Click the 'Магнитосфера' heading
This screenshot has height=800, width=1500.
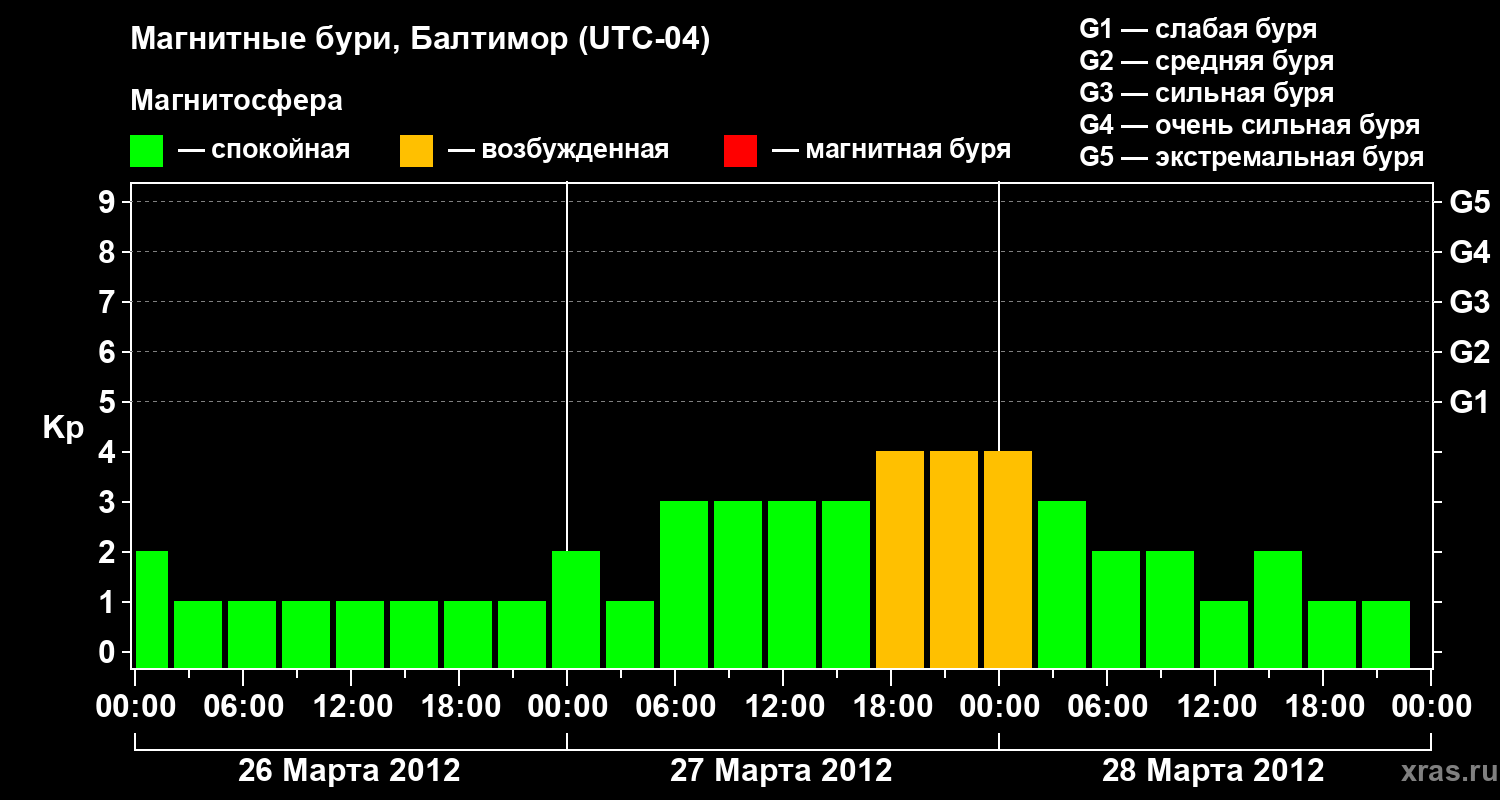tap(237, 101)
